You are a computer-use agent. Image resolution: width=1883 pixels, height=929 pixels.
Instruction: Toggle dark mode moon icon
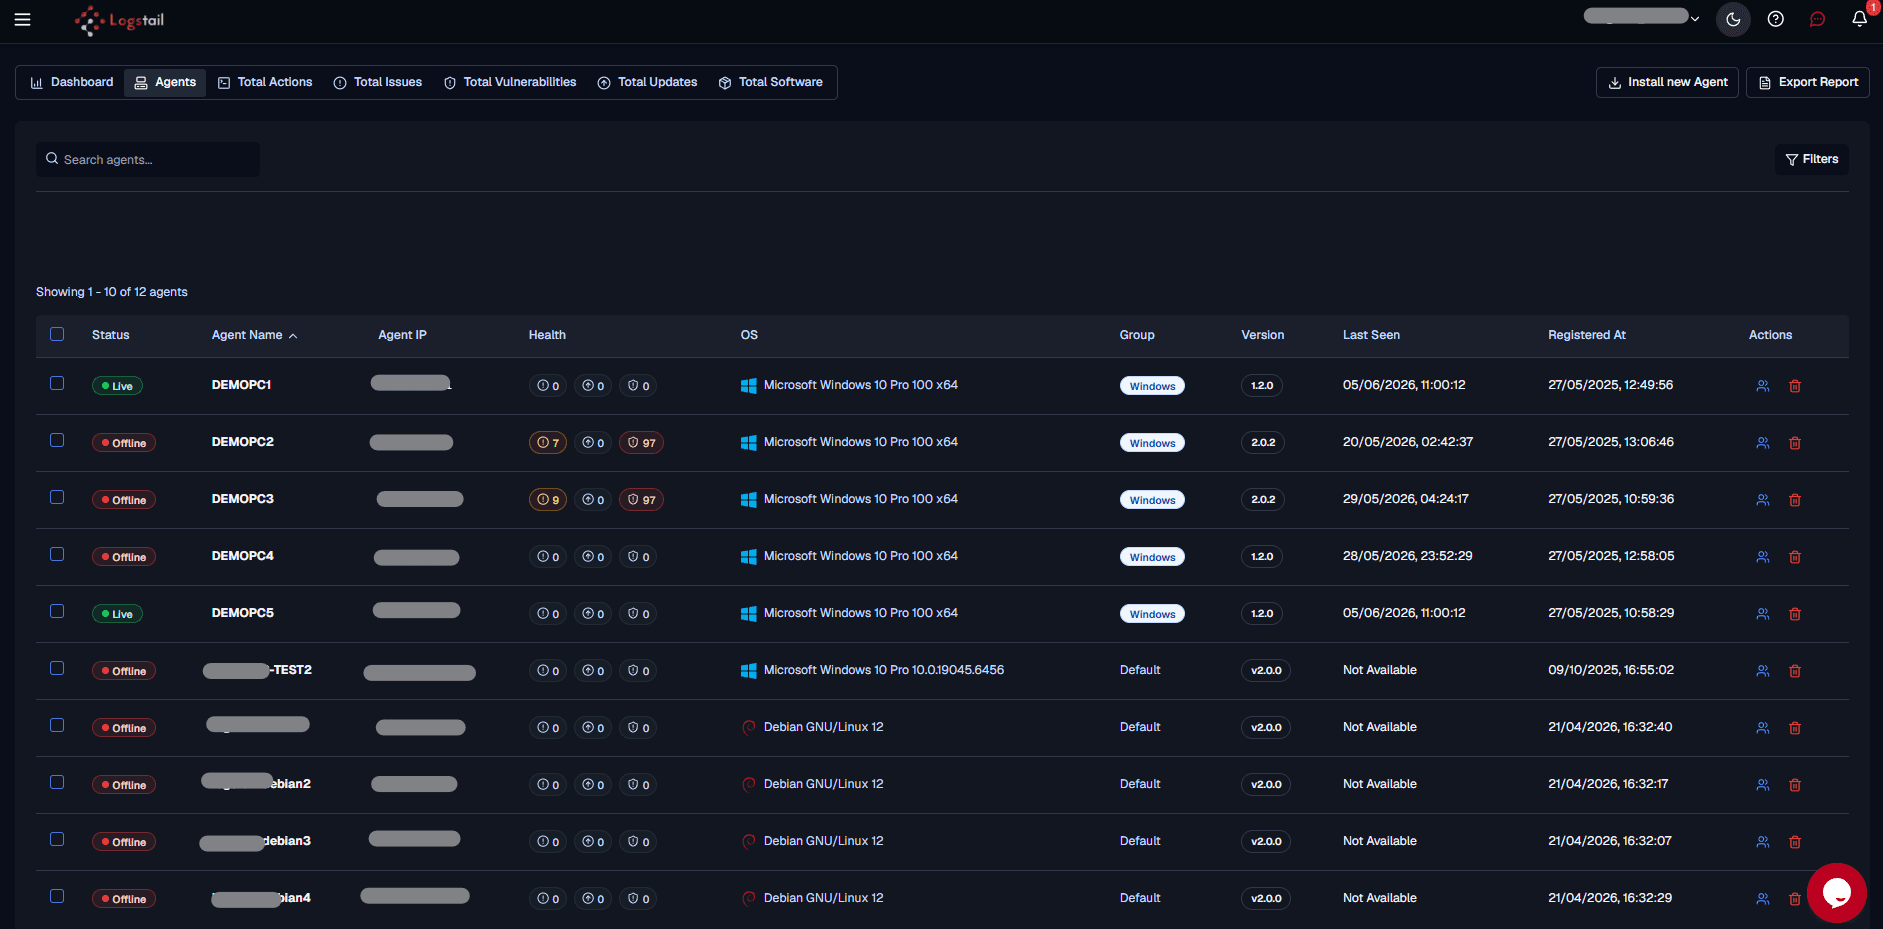coord(1733,19)
